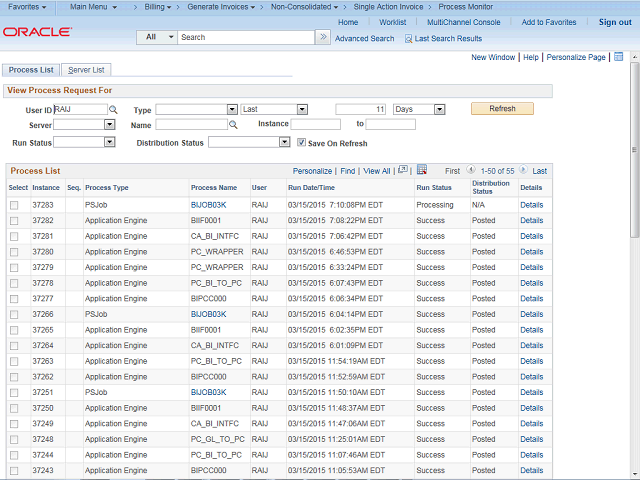Switch to the Server List tab
The width and height of the screenshot is (640, 480).
pos(86,70)
